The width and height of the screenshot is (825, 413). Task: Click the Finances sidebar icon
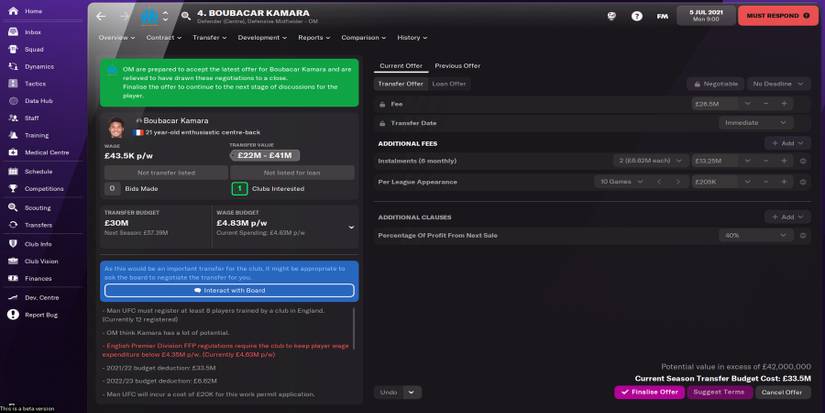[x=13, y=279]
